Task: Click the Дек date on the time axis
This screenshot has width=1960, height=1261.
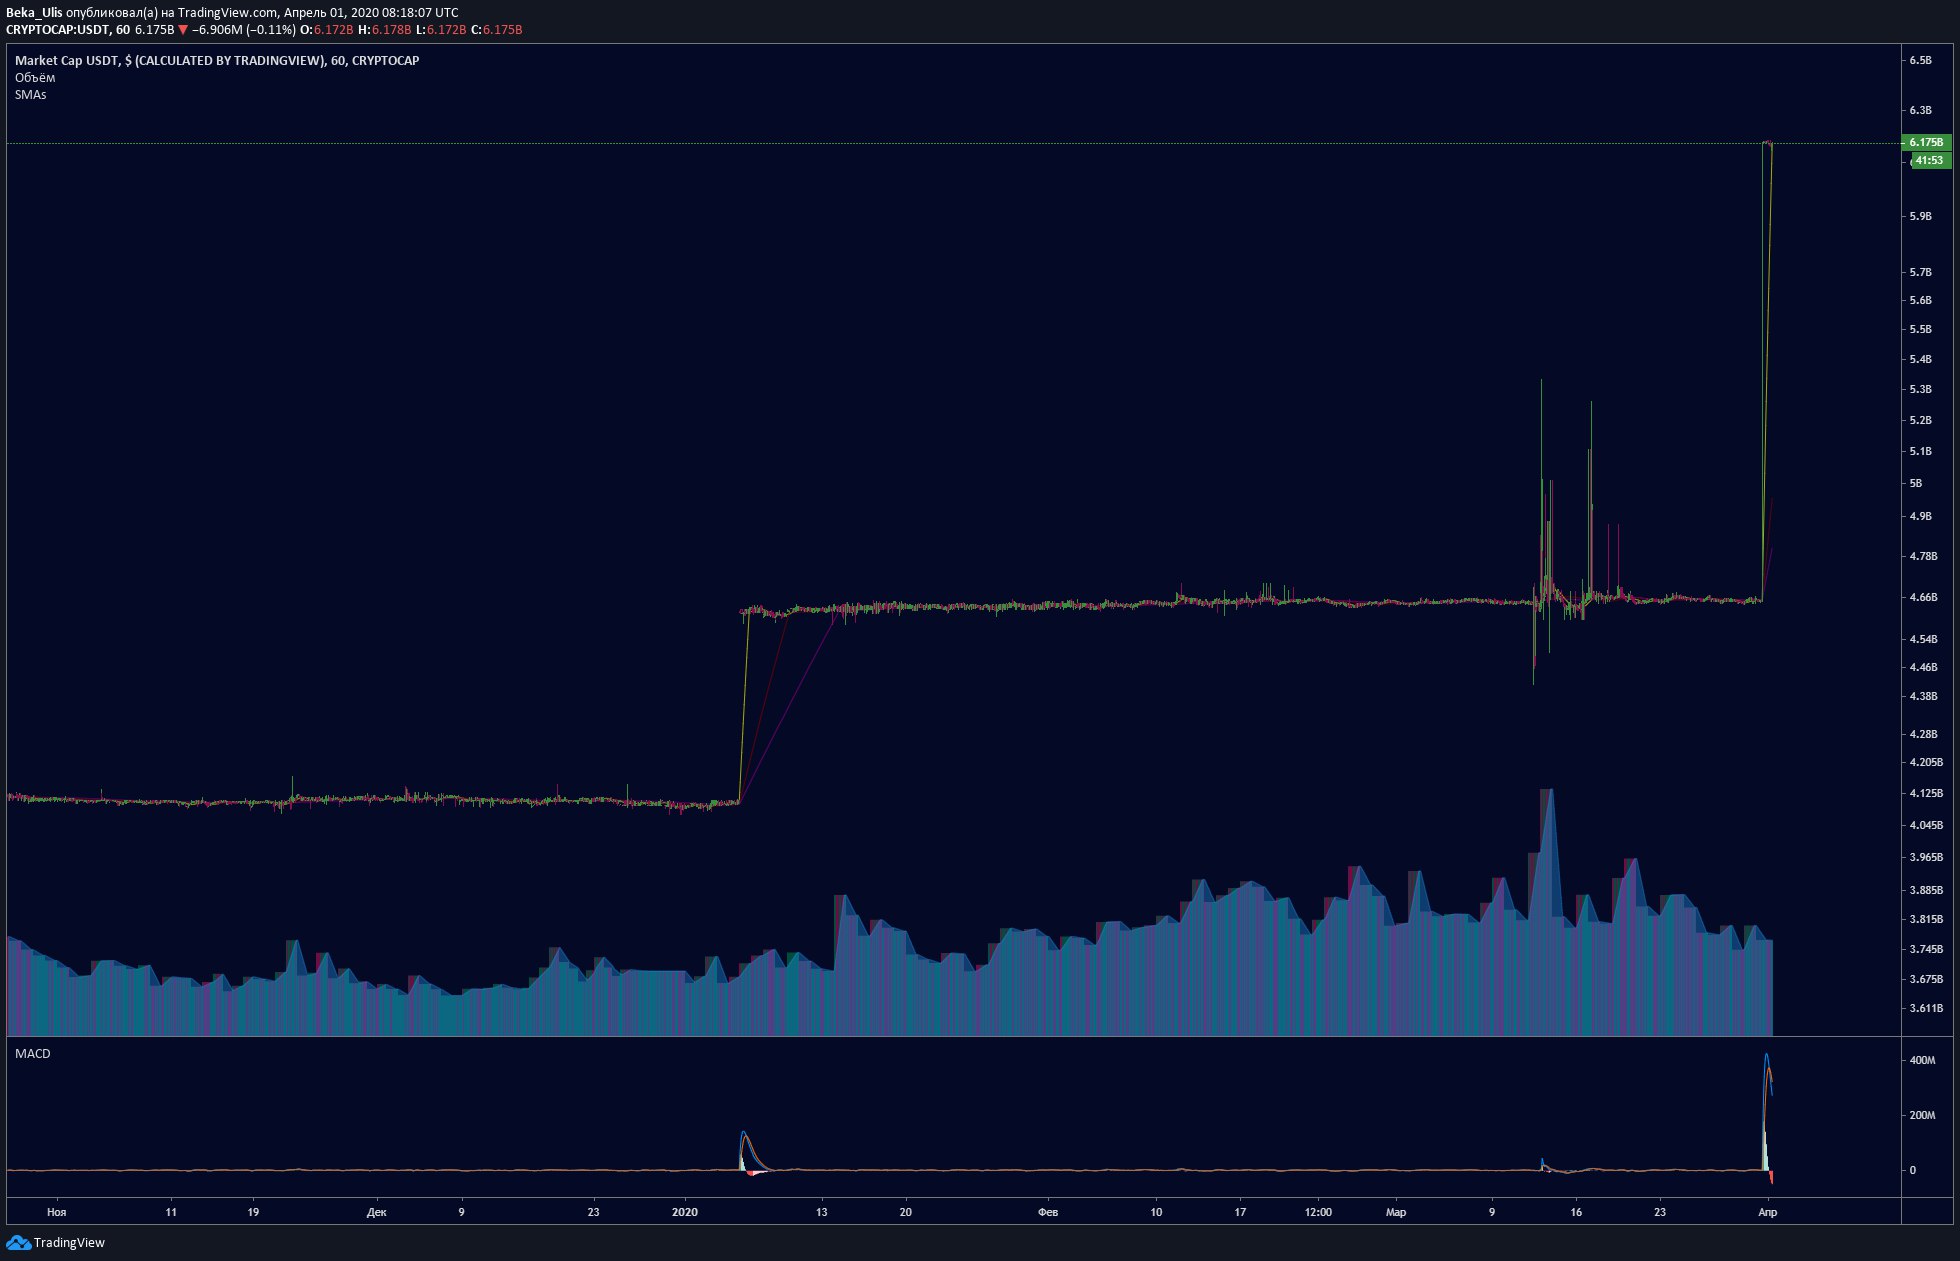Action: click(376, 1213)
